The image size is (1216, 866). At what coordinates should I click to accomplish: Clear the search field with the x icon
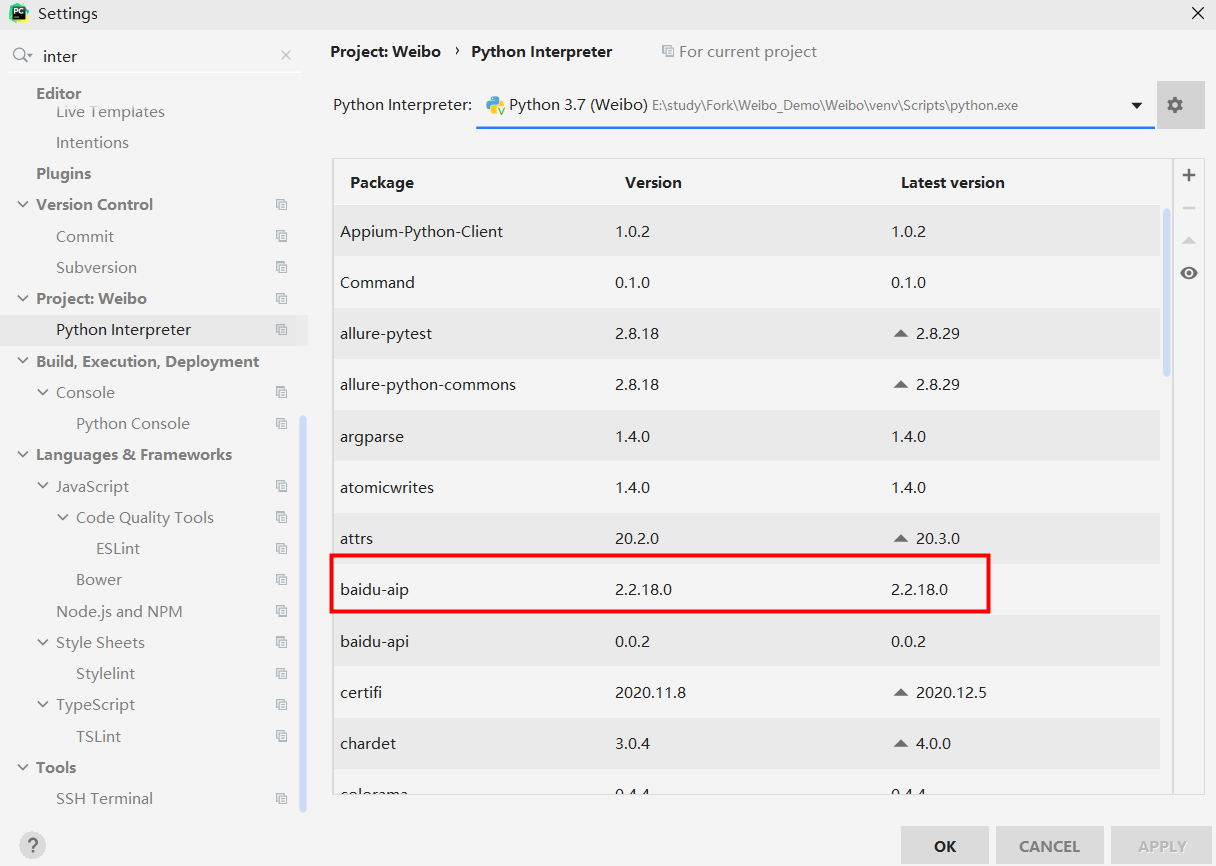[x=286, y=56]
